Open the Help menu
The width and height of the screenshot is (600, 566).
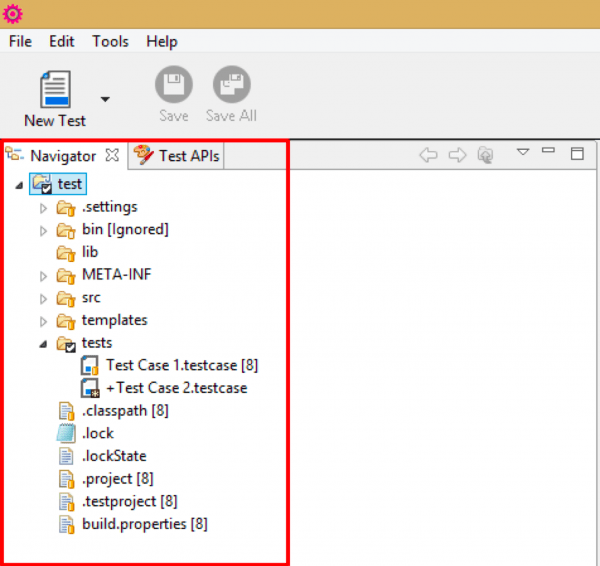(x=162, y=41)
